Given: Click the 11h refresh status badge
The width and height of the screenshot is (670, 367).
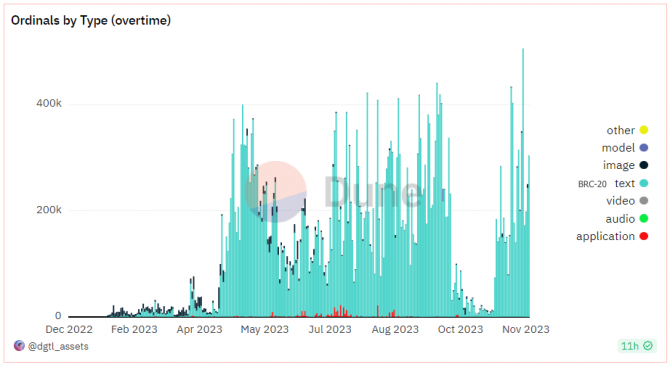Looking at the screenshot, I should (637, 346).
